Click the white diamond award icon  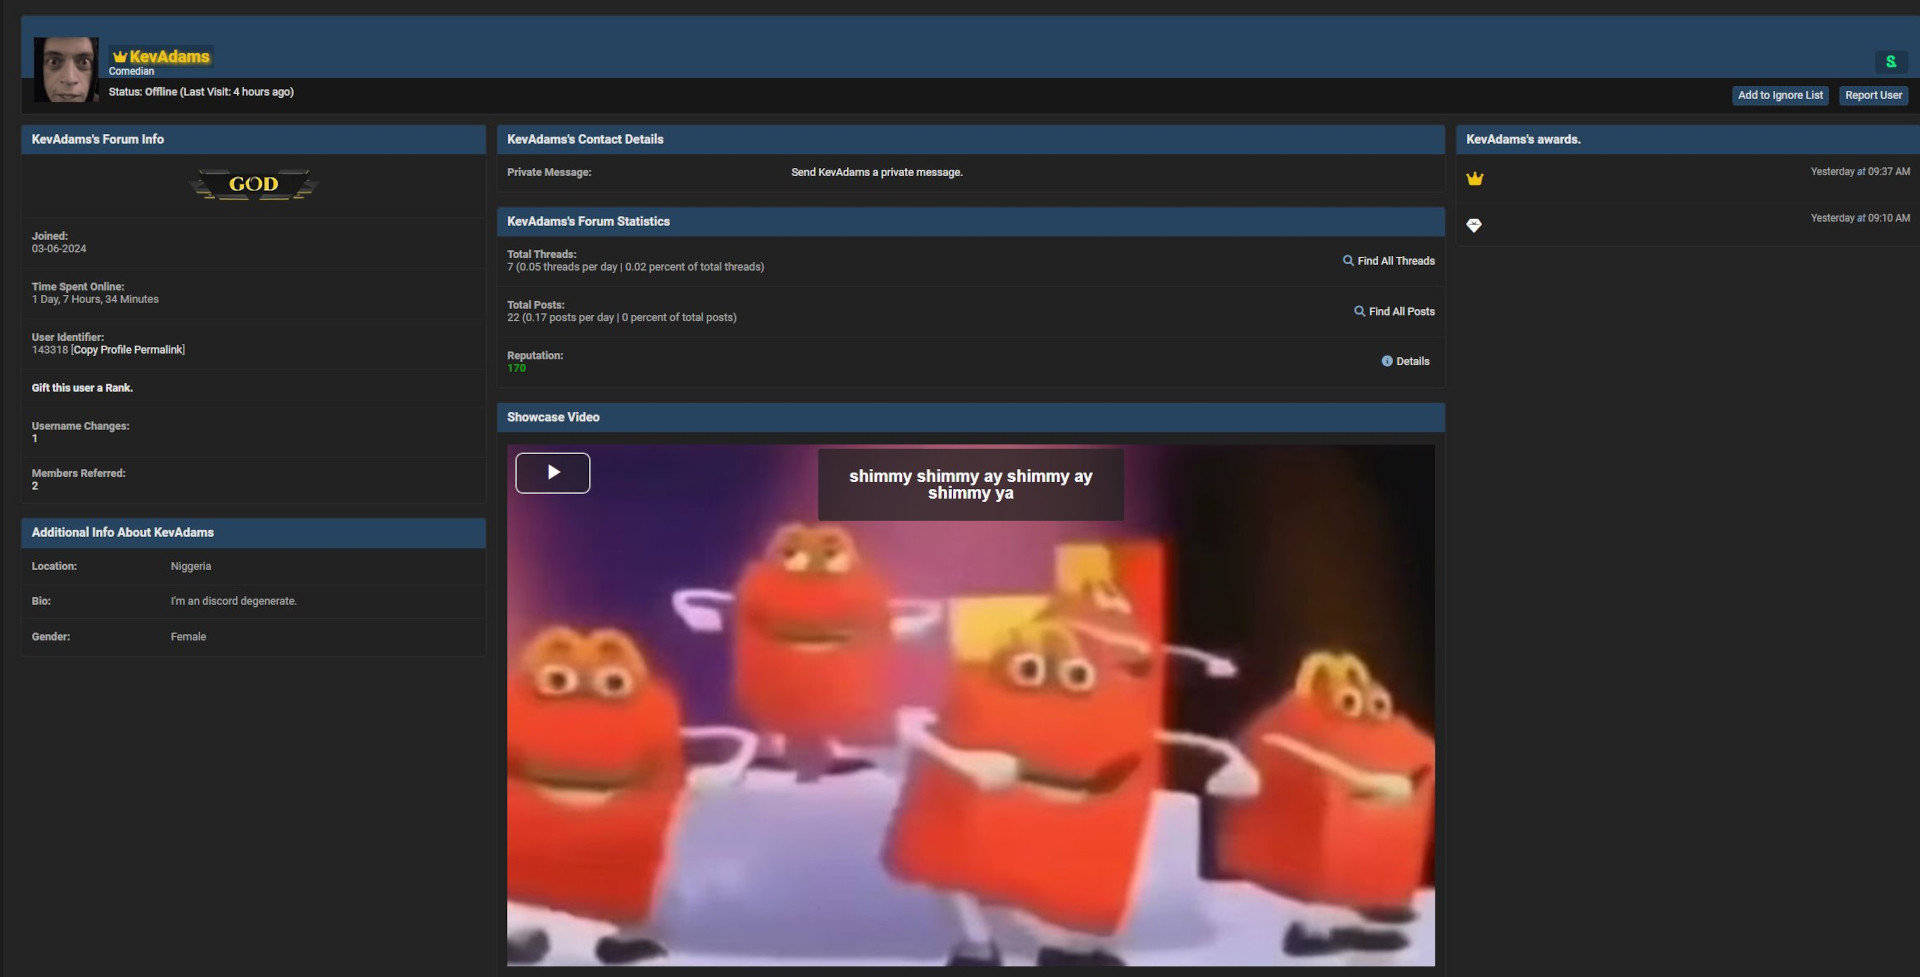point(1474,225)
